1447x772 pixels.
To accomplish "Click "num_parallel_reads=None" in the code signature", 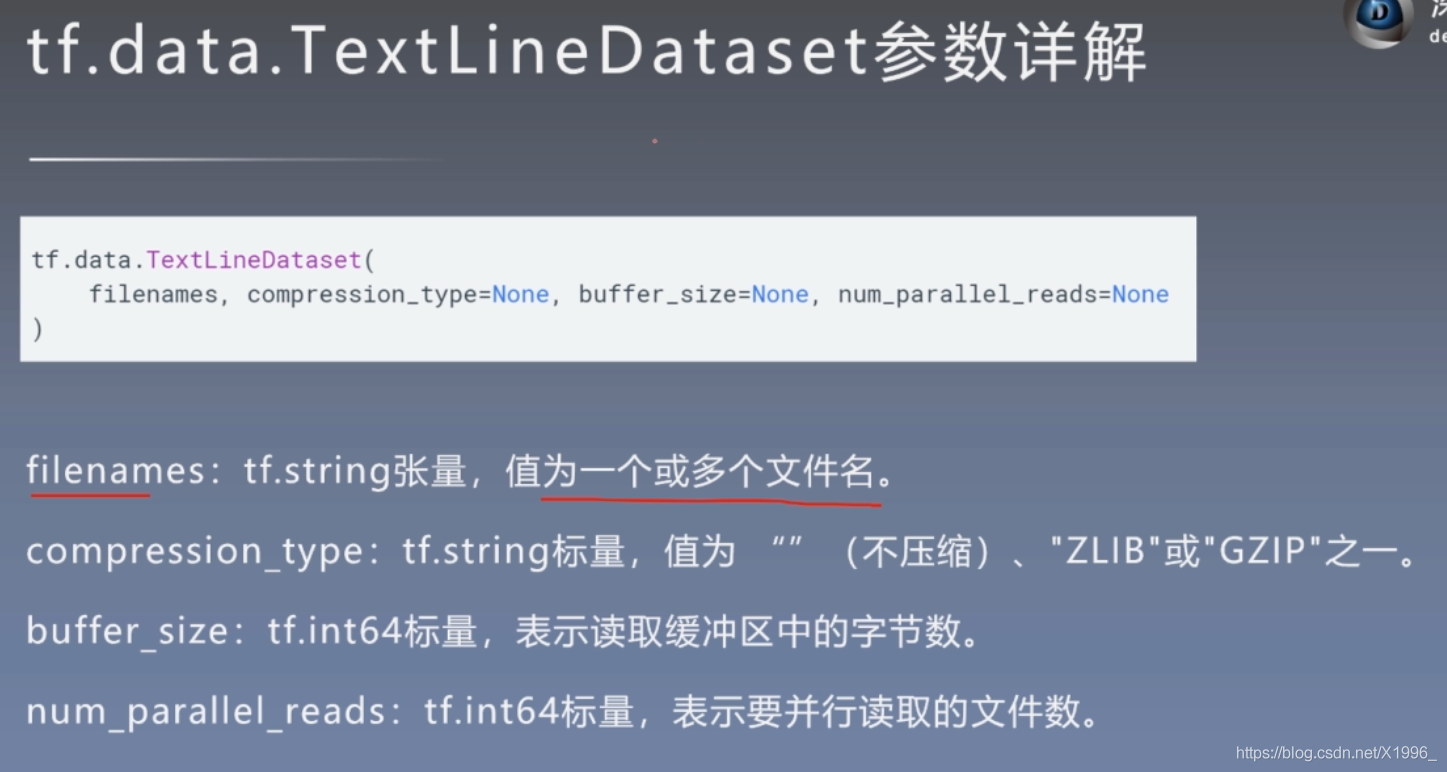I will click(x=1003, y=294).
